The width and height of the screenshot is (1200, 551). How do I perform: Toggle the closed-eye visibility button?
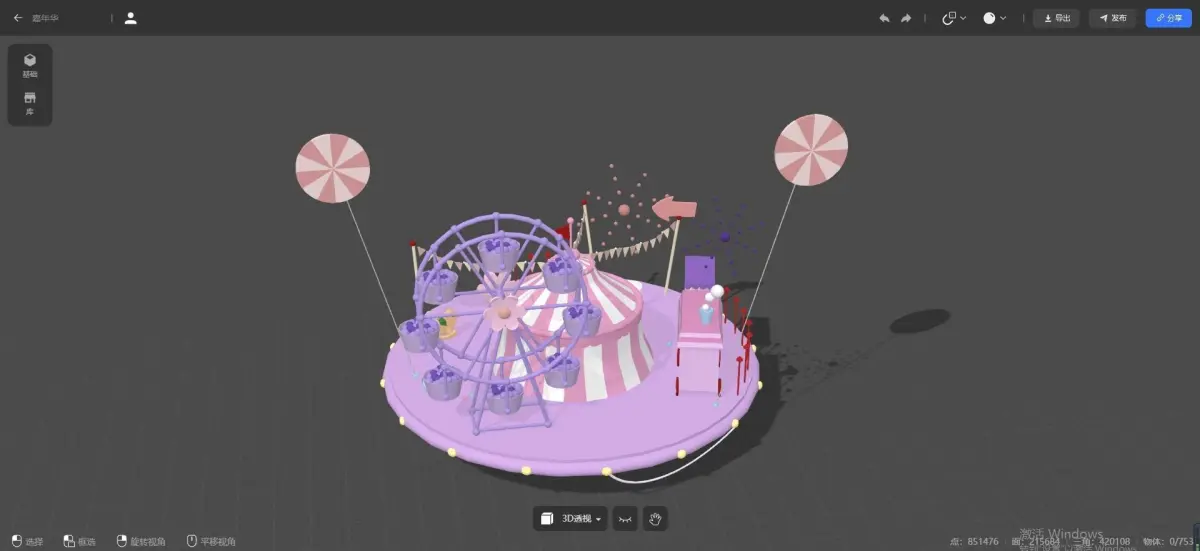point(625,518)
